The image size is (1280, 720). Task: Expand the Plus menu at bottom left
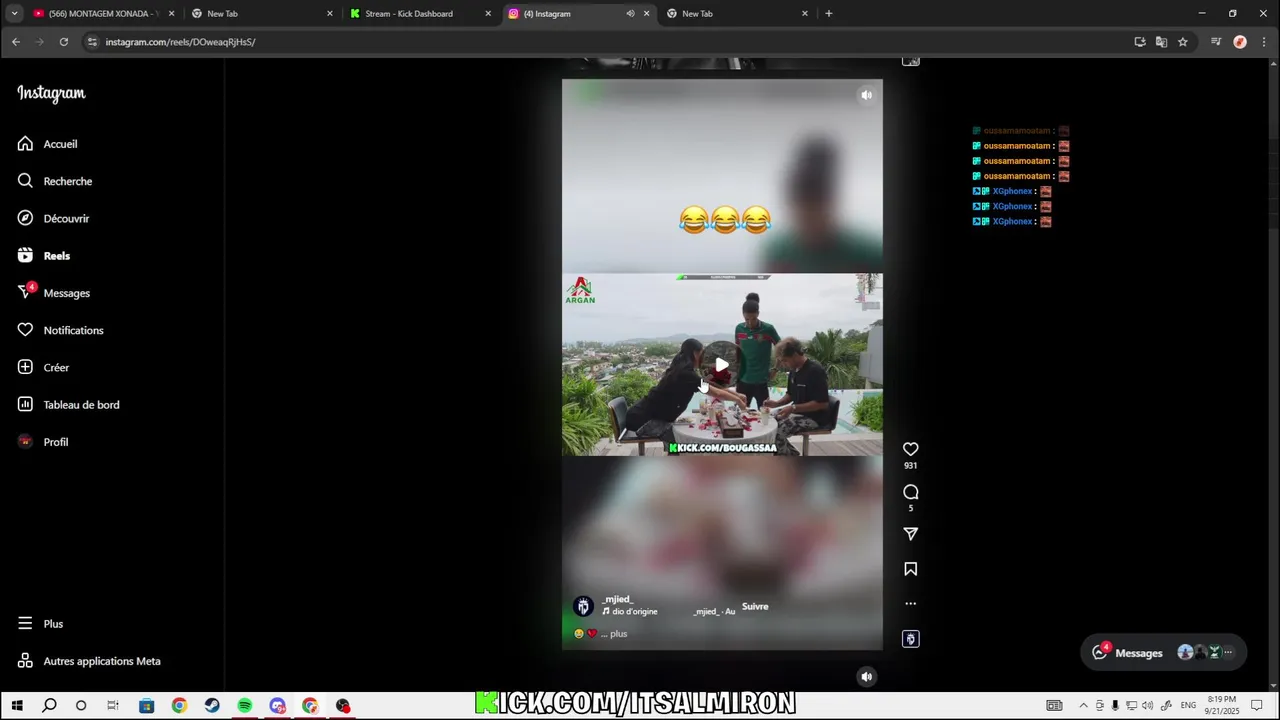pyautogui.click(x=53, y=624)
